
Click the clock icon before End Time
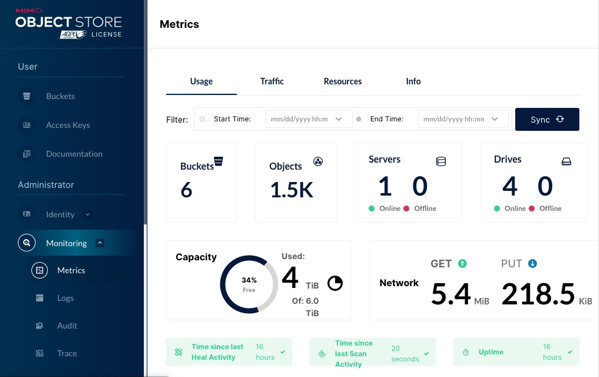pos(358,119)
